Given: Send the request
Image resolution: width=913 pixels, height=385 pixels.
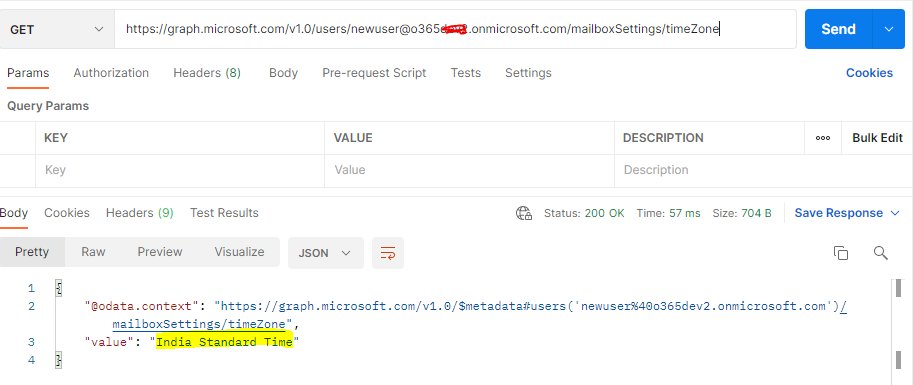Looking at the screenshot, I should pyautogui.click(x=838, y=29).
